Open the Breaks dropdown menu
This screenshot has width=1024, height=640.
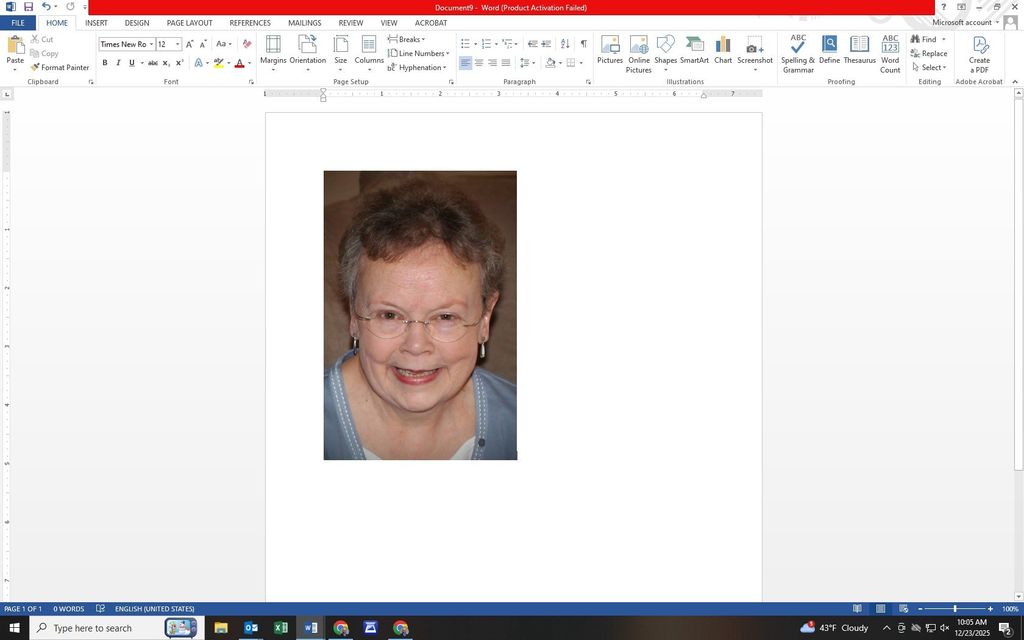click(407, 39)
